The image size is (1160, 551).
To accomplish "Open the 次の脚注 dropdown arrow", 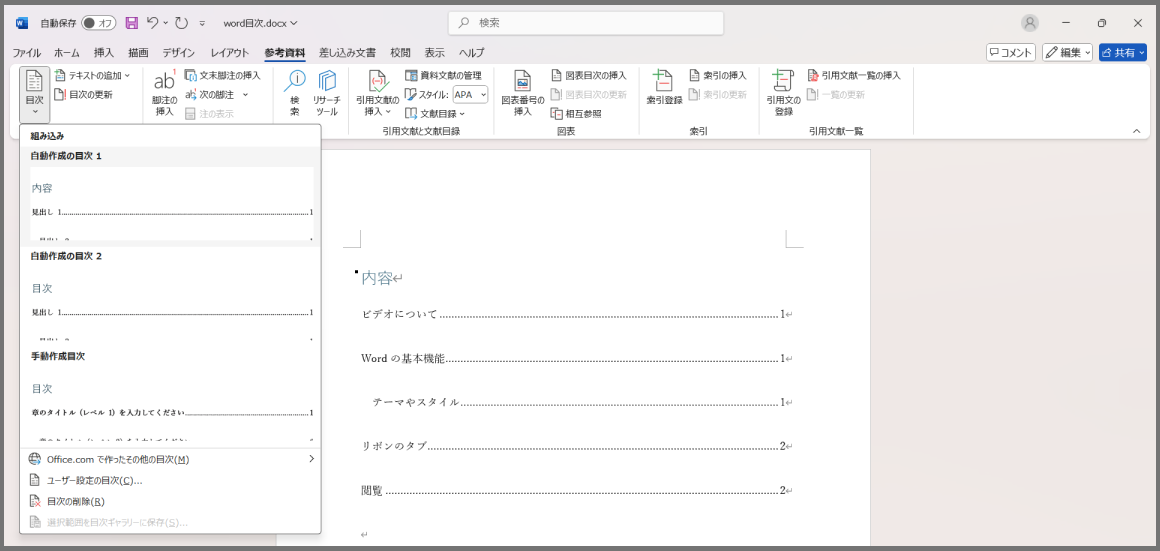I will [x=246, y=95].
